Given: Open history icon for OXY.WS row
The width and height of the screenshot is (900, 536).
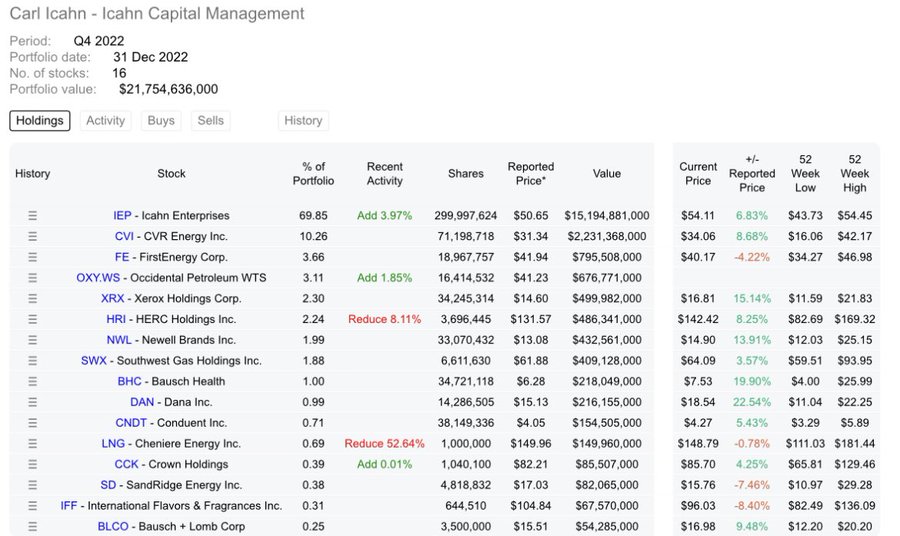Looking at the screenshot, I should point(33,278).
